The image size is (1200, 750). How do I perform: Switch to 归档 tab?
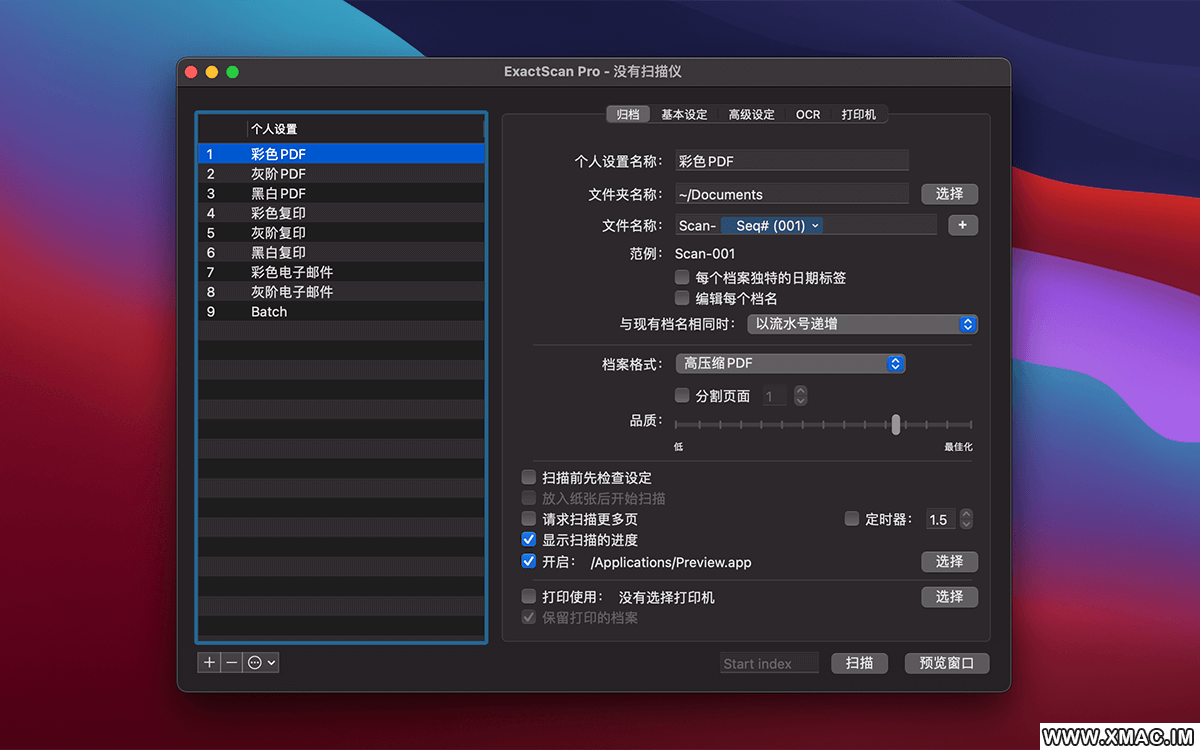coord(628,115)
